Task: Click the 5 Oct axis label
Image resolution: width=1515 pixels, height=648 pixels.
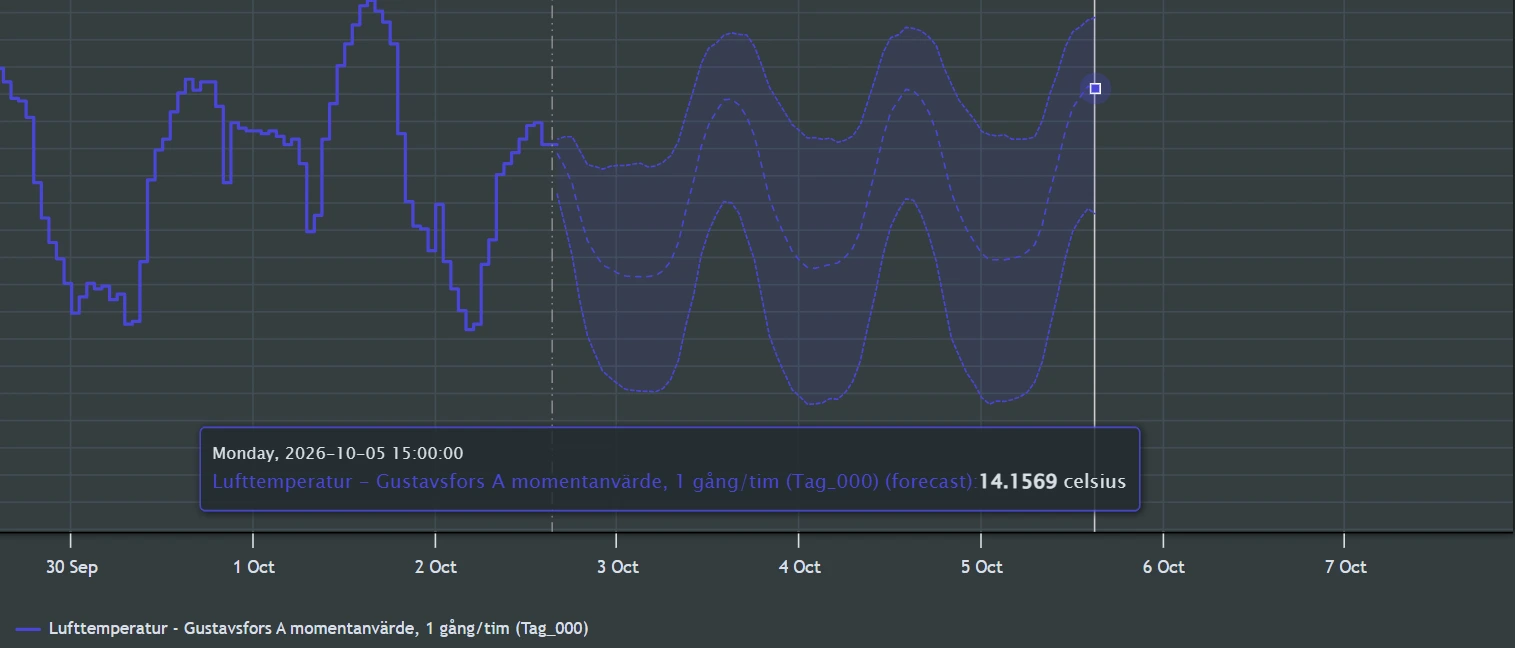Action: [x=981, y=567]
